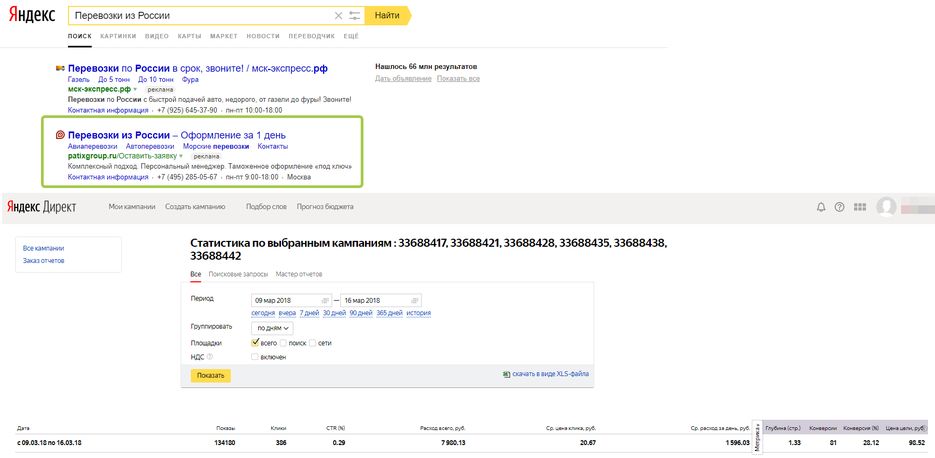Screen dimensions: 935x458
Task: Open the 'Фура' sitelink
Action: point(190,79)
